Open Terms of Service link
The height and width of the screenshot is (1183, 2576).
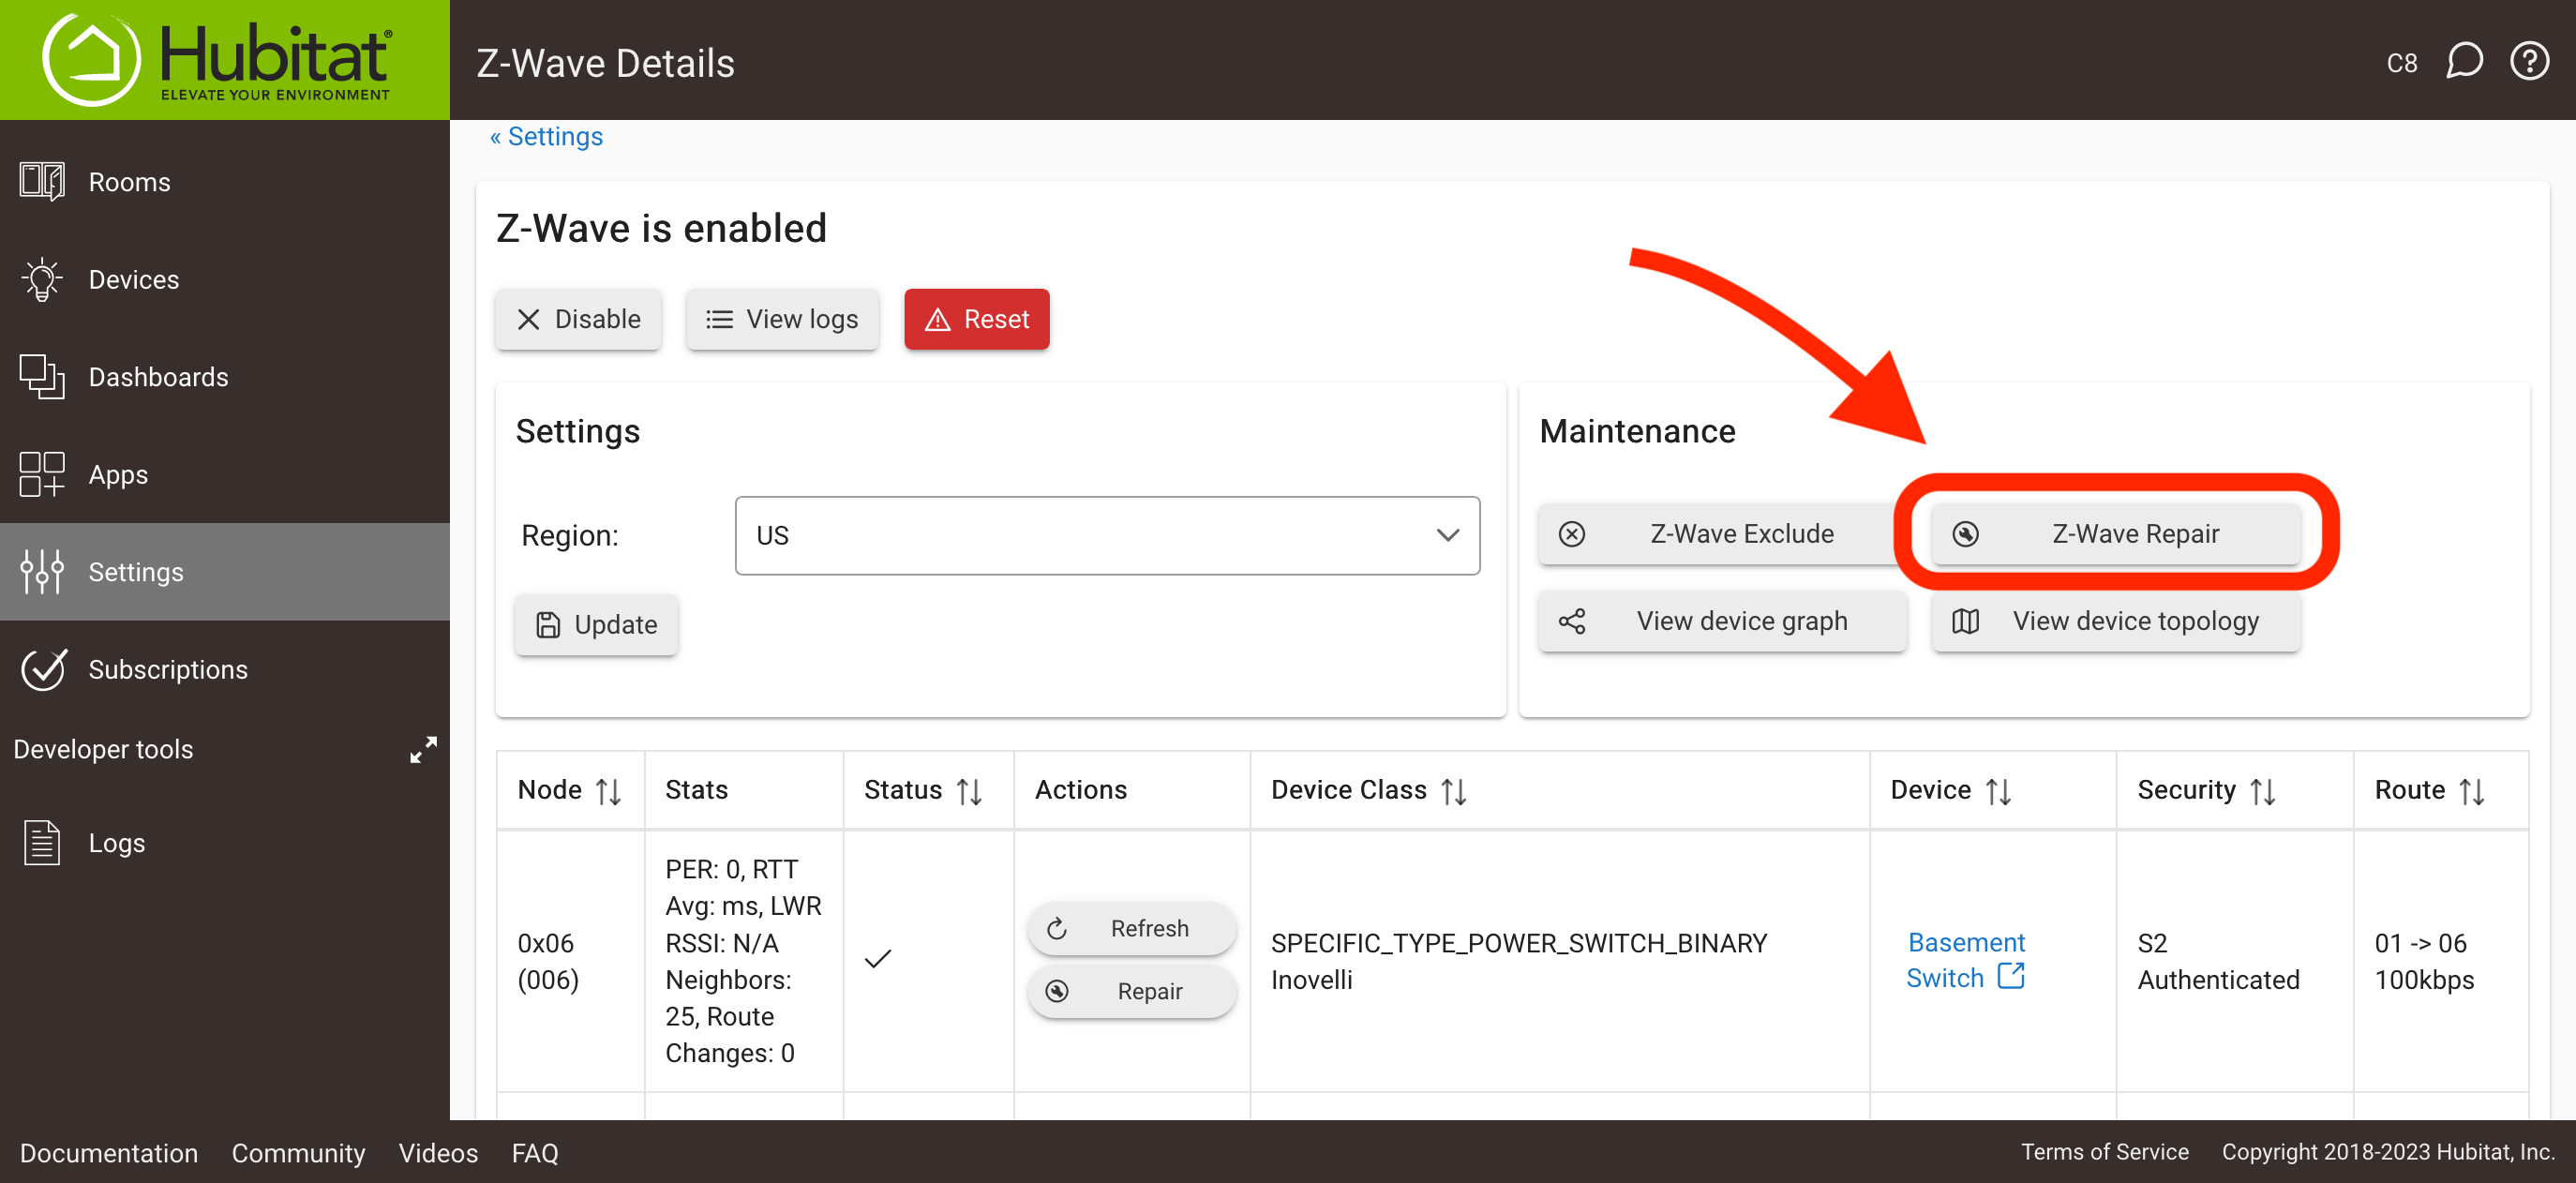[2104, 1152]
